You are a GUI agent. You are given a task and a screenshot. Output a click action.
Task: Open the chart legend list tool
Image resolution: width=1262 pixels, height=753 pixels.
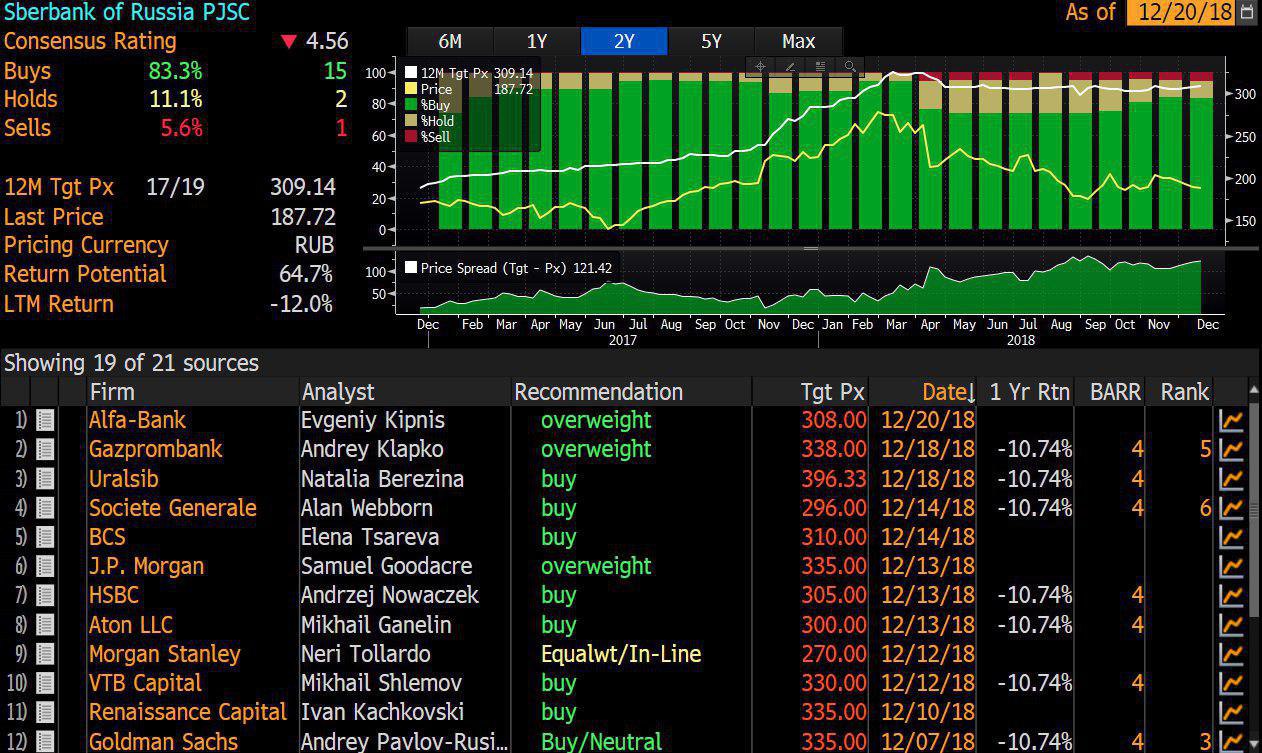820,66
